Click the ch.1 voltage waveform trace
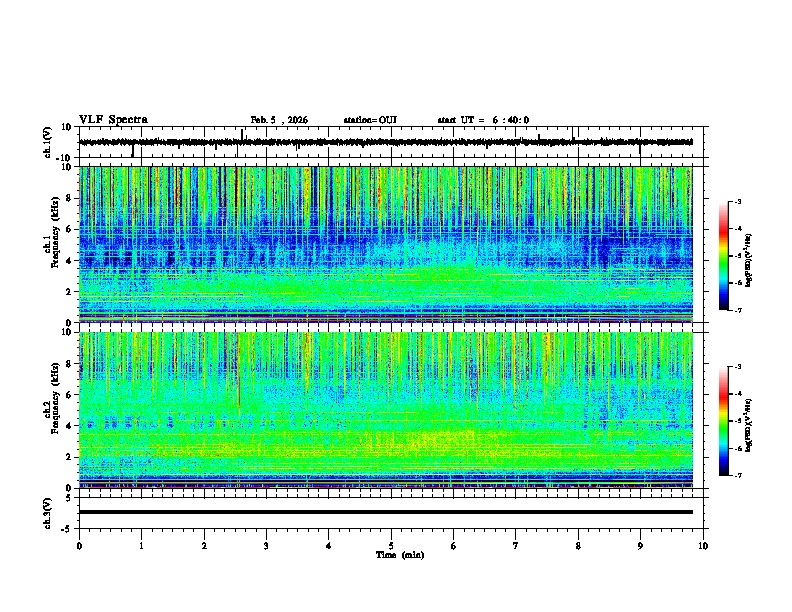Image resolution: width=792 pixels, height=612 pixels. [x=385, y=142]
